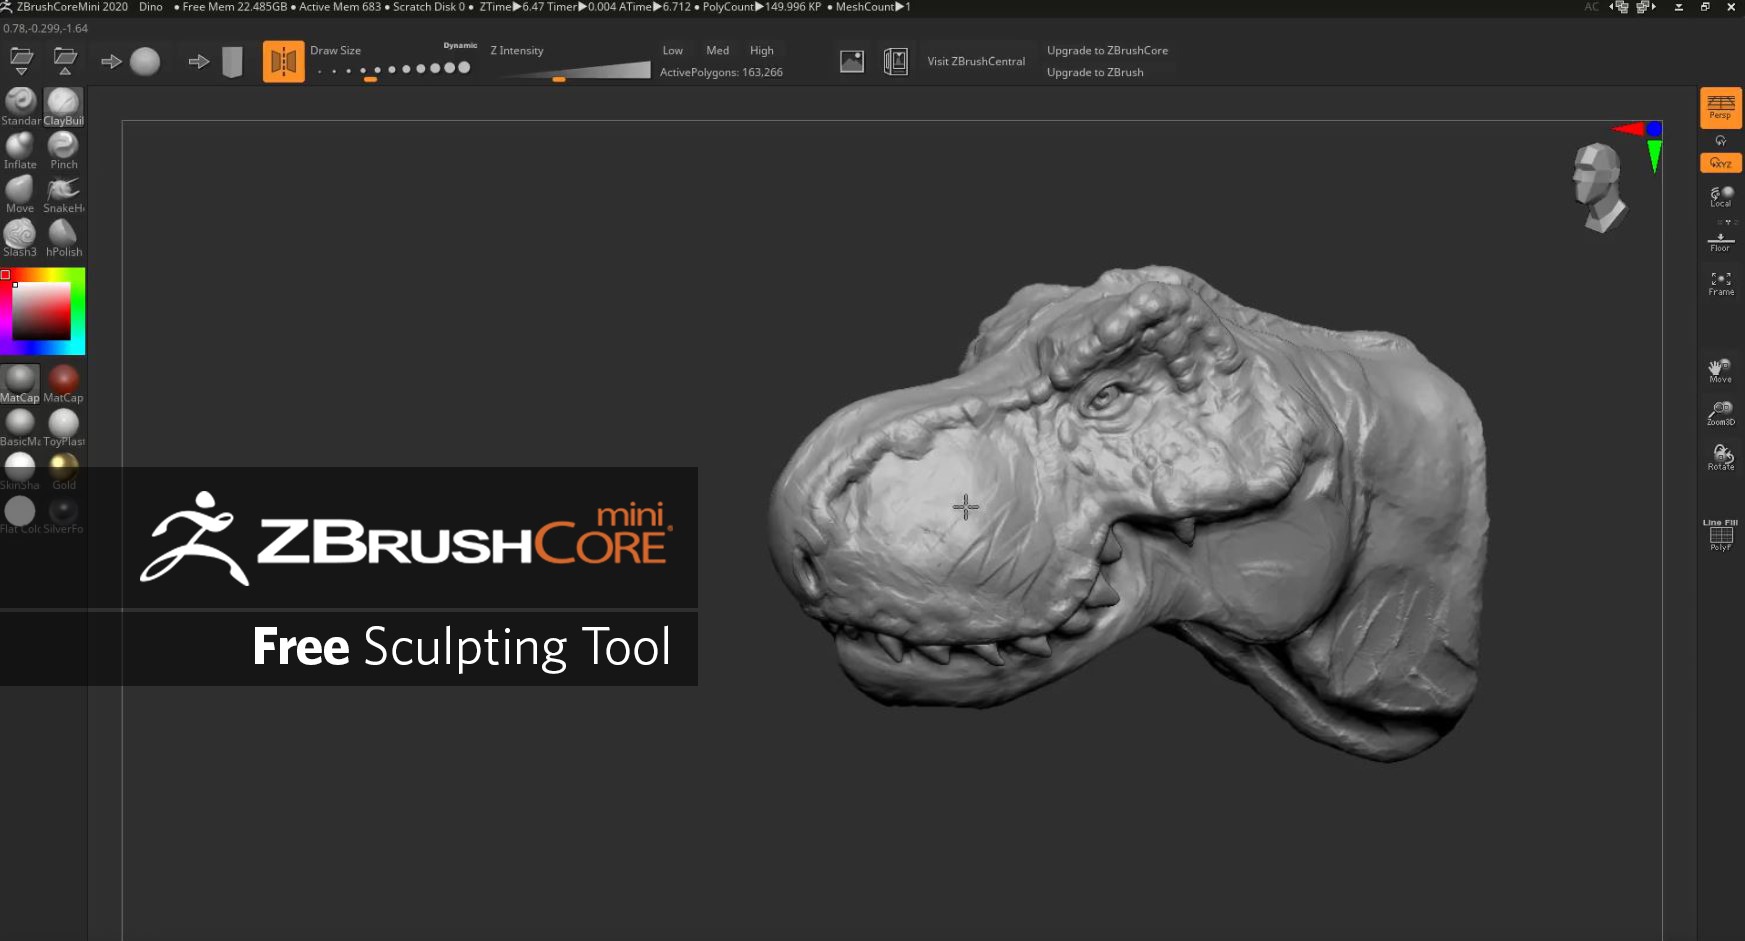
Task: Select the SnakeHook brush
Action: click(x=63, y=191)
